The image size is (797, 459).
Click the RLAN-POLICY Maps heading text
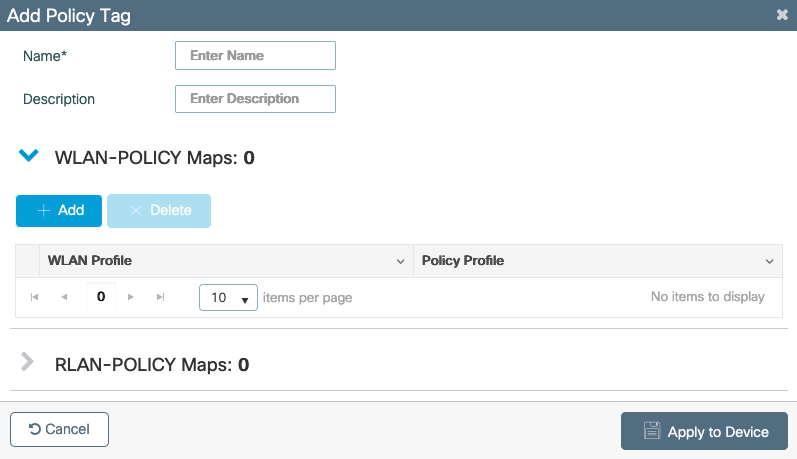pyautogui.click(x=152, y=365)
